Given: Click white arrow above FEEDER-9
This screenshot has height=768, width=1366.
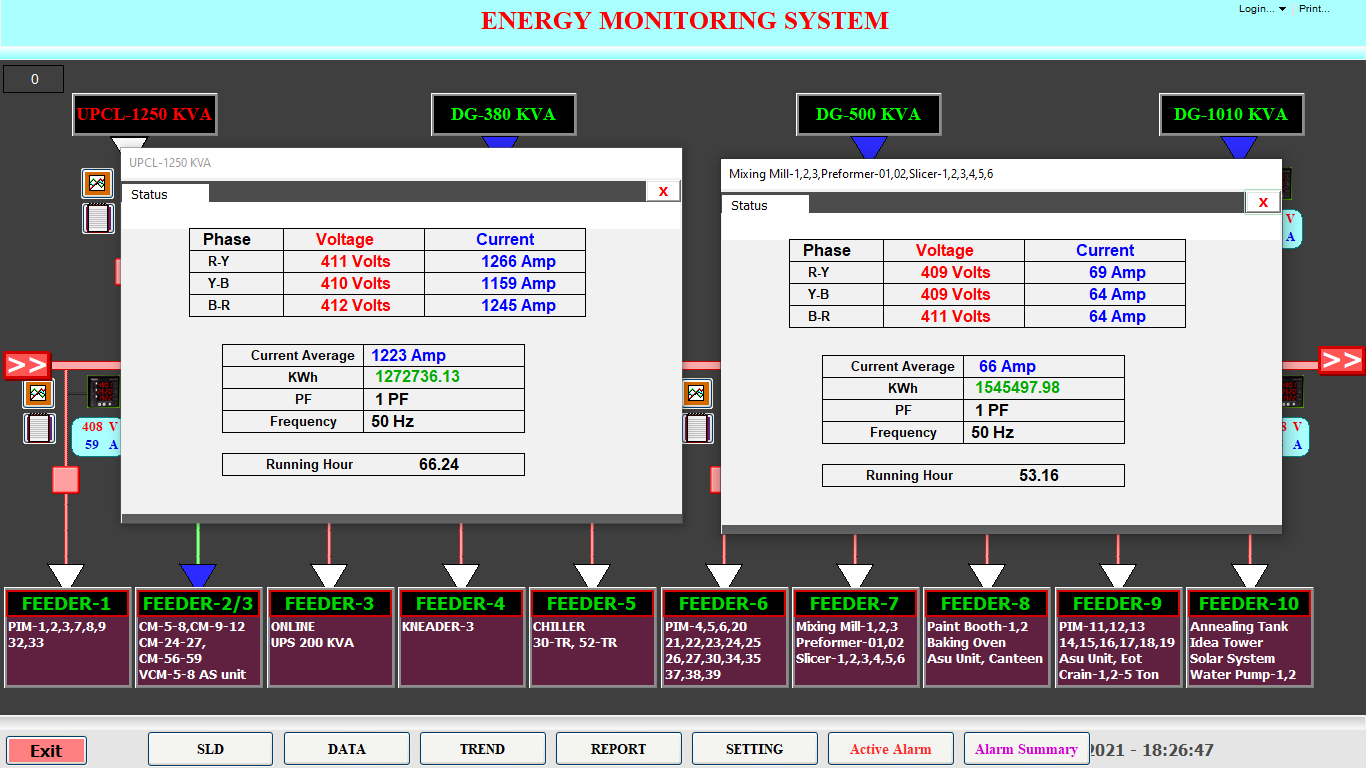Looking at the screenshot, I should coord(1118,576).
